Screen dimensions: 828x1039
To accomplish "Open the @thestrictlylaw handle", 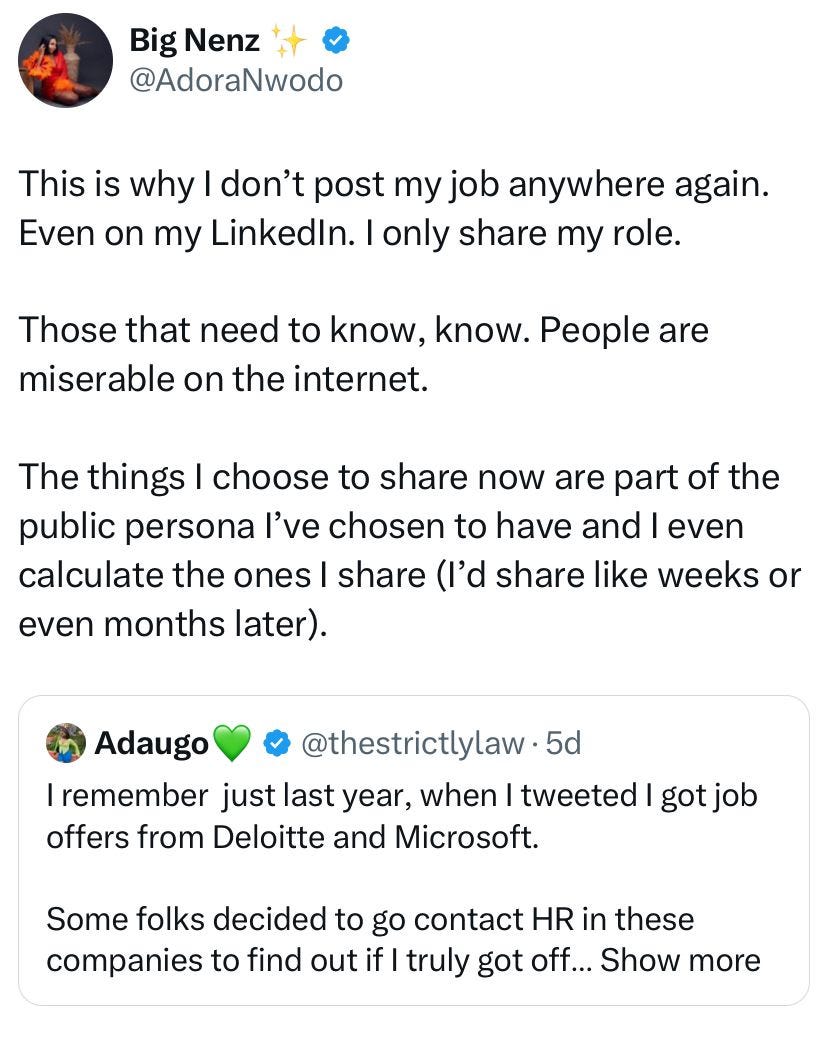I will [x=412, y=743].
